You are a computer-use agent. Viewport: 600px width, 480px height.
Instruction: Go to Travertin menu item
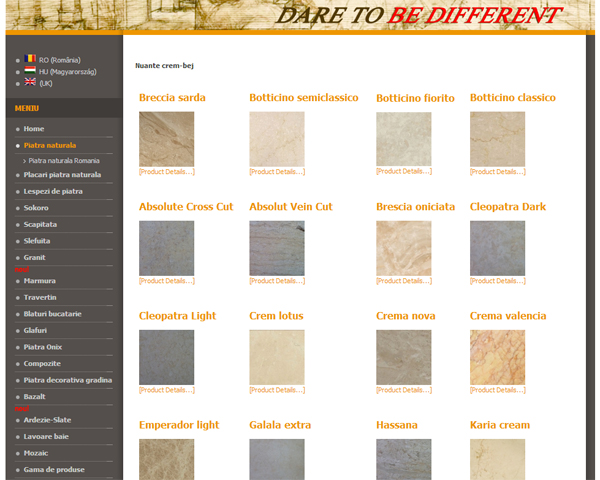40,297
